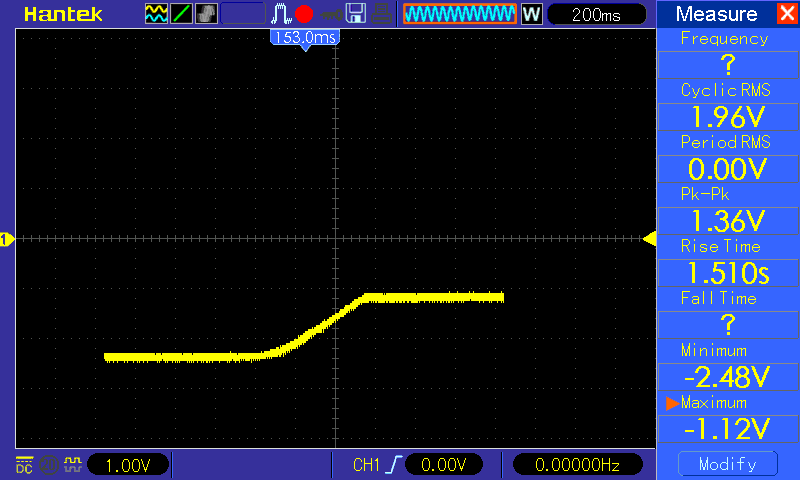Select the Fall Time measurement label
Screen dimensions: 800x480
pos(718,298)
